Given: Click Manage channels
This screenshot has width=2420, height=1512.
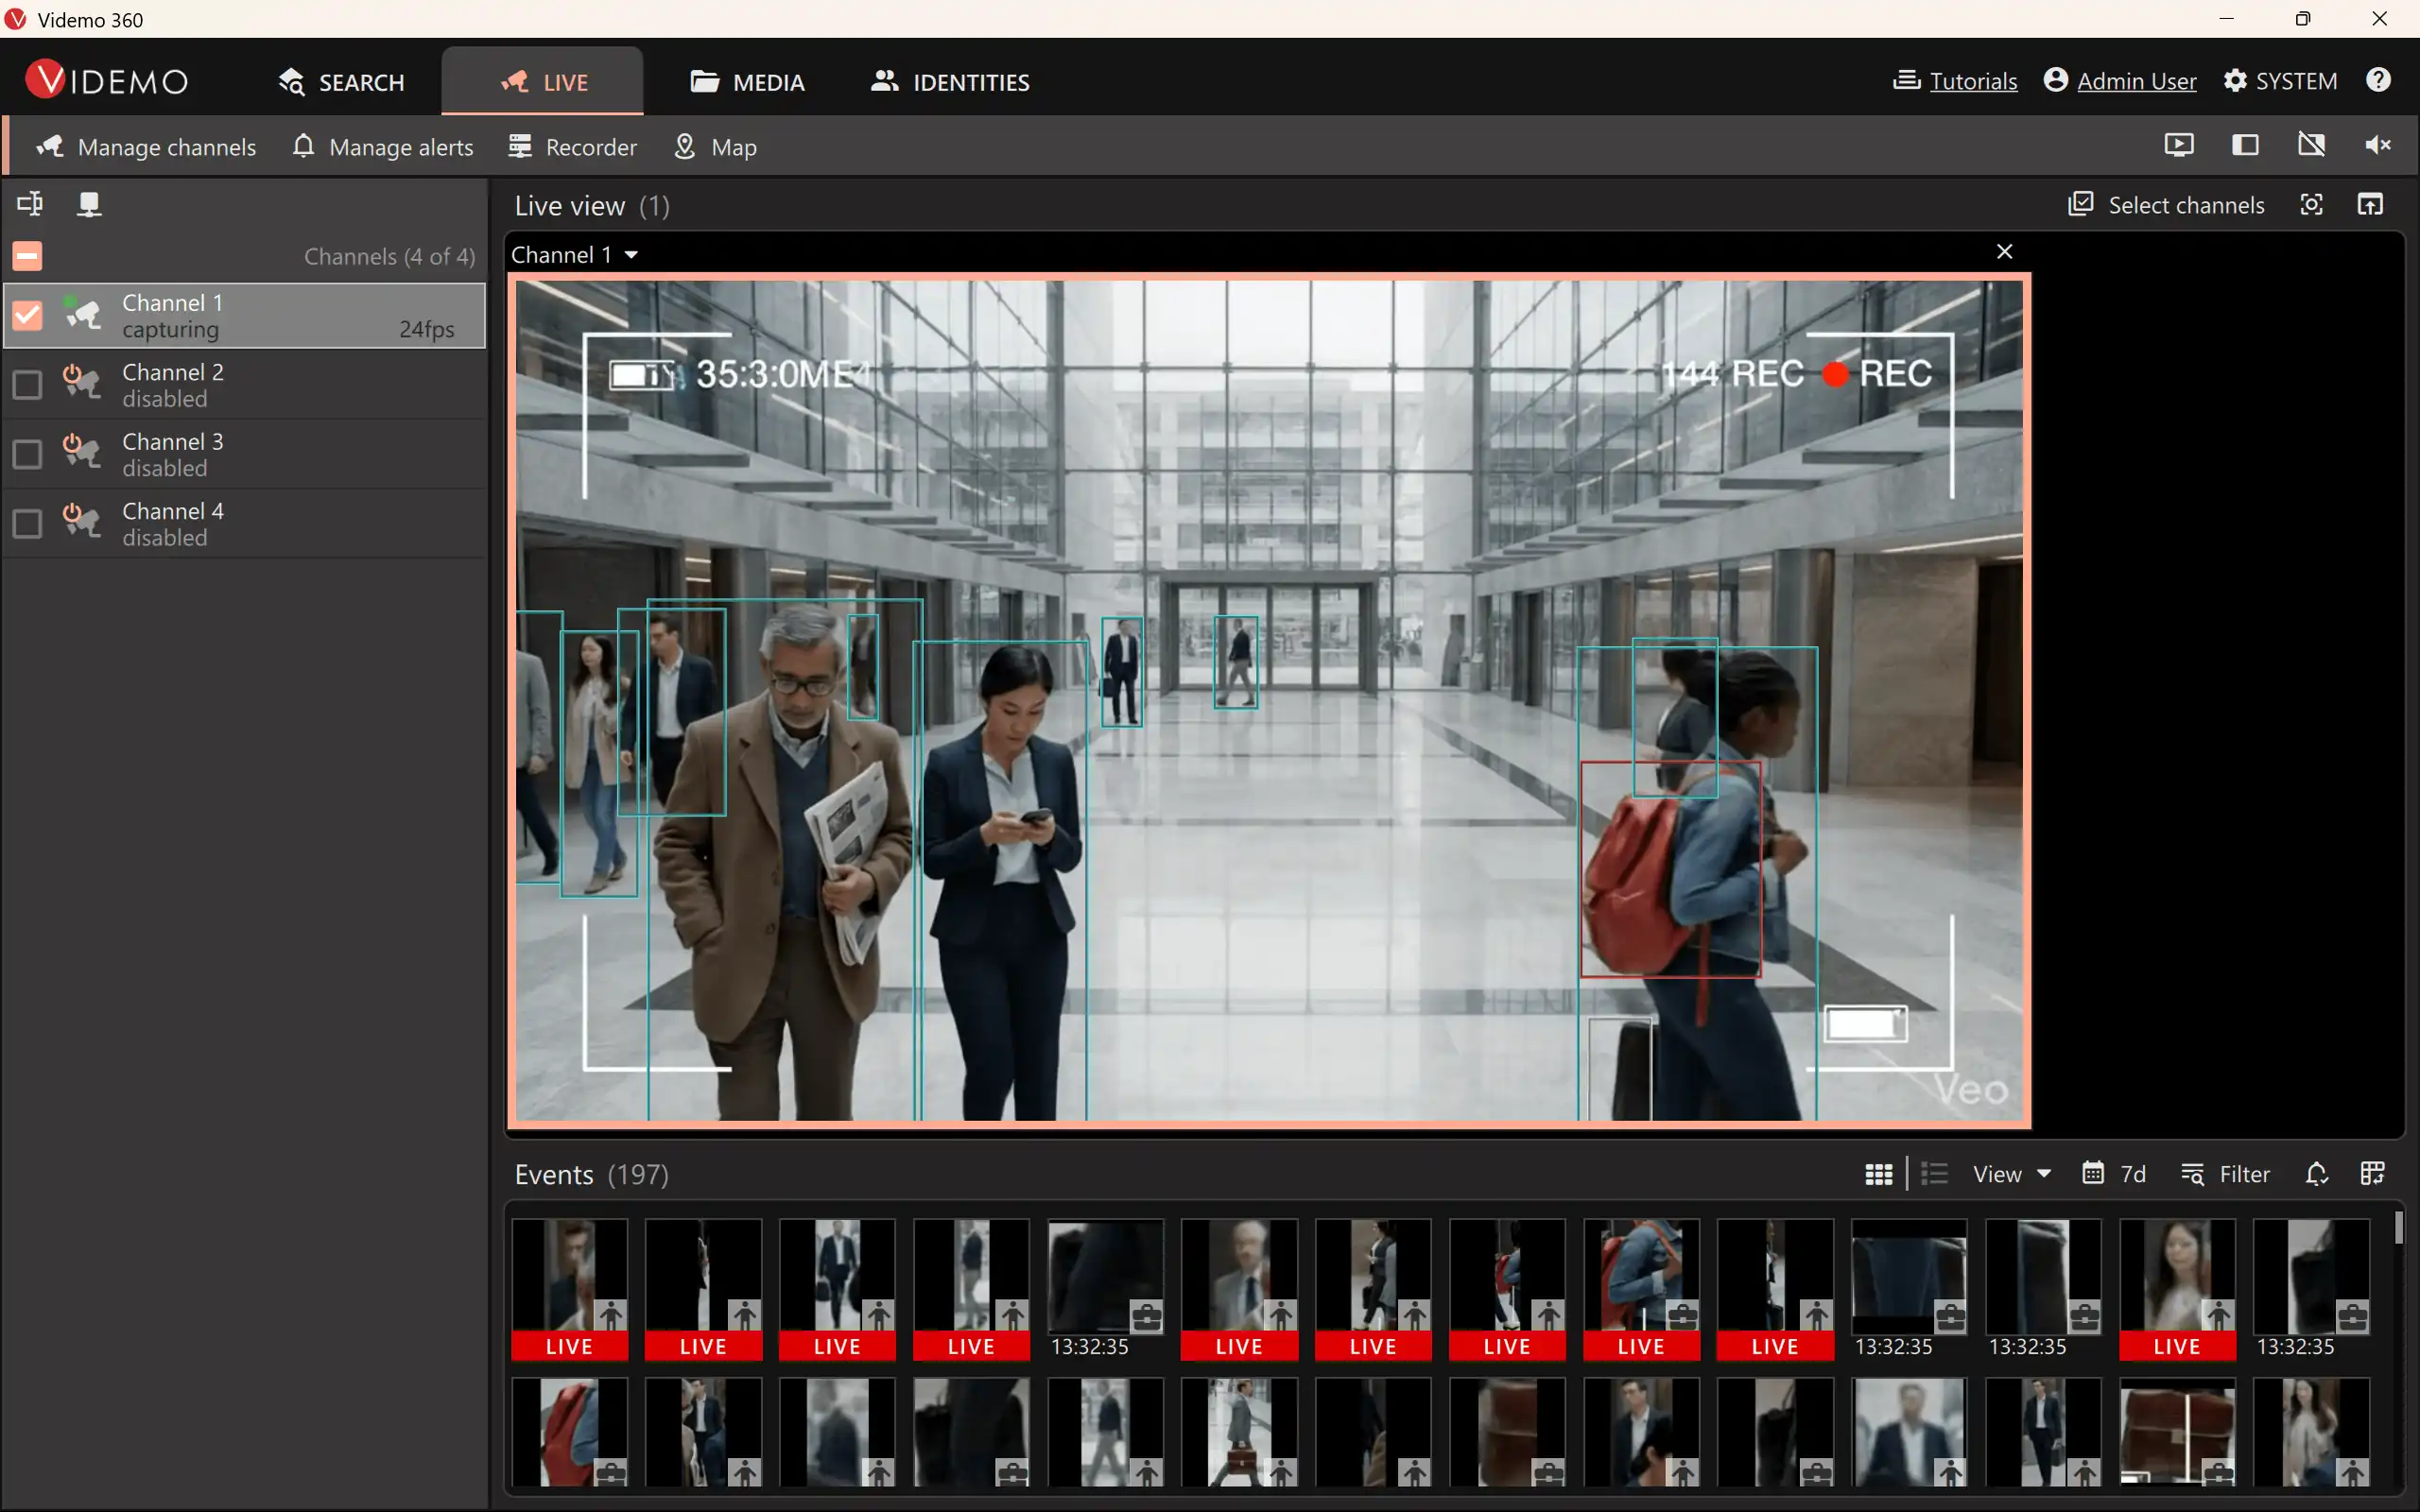Looking at the screenshot, I should point(146,147).
